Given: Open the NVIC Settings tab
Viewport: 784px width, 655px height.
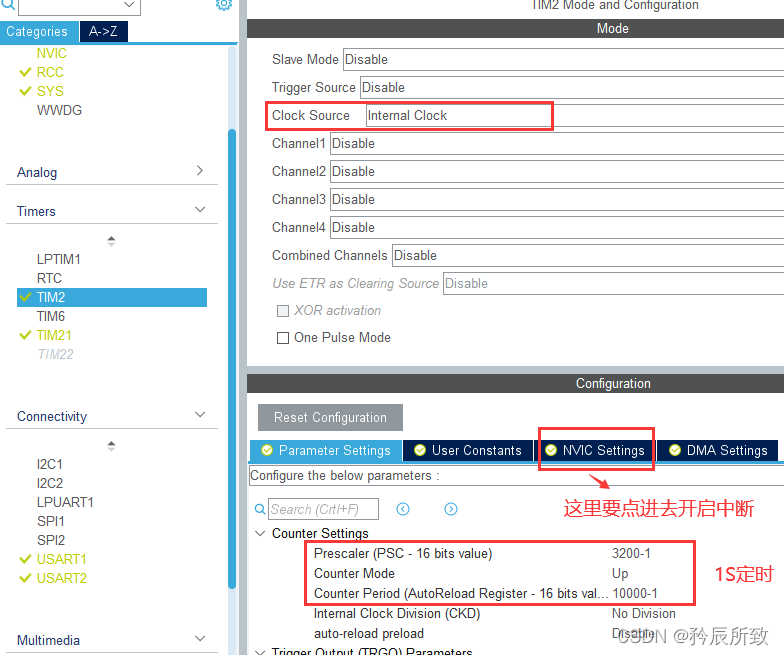Looking at the screenshot, I should coord(595,450).
